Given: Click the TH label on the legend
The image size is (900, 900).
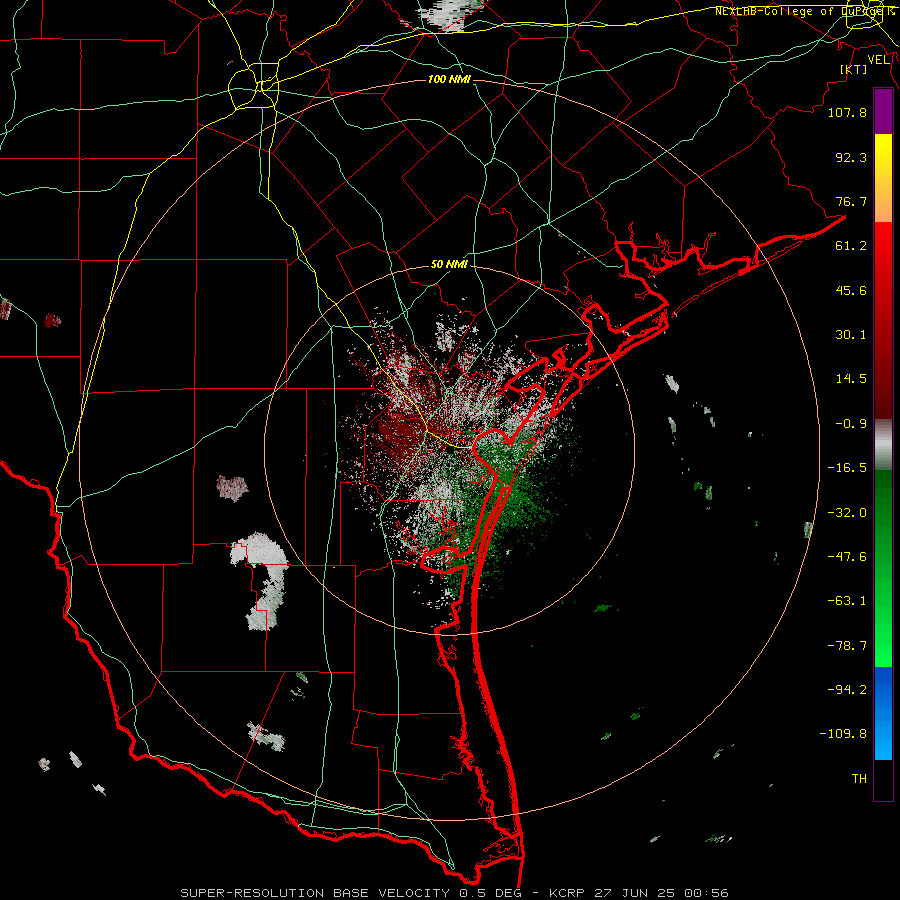Looking at the screenshot, I should coord(859,778).
